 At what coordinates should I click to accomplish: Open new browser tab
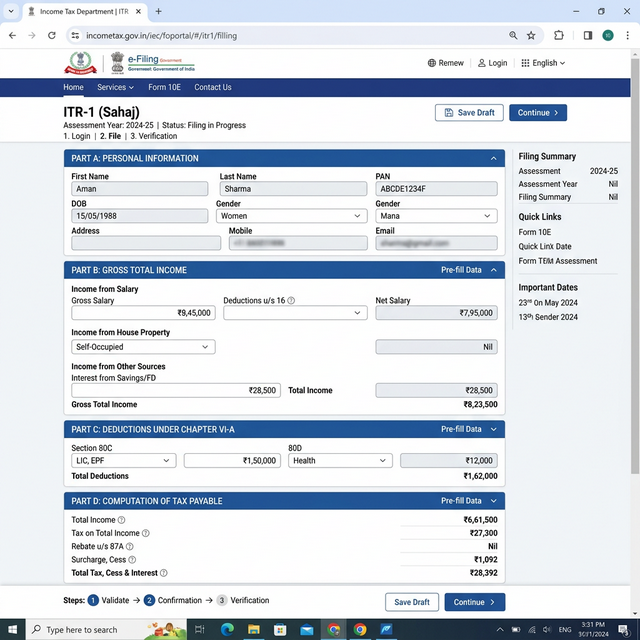(x=158, y=11)
